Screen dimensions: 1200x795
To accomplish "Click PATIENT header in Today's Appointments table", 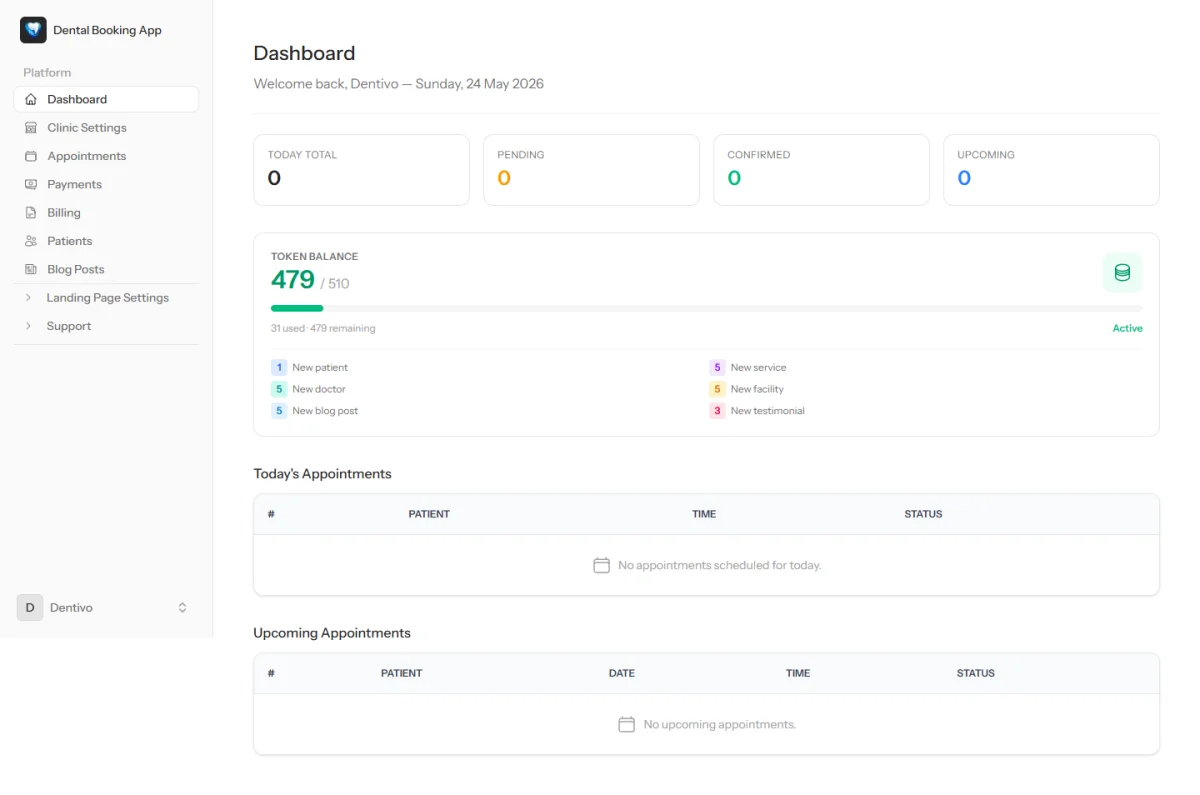I will click(429, 514).
